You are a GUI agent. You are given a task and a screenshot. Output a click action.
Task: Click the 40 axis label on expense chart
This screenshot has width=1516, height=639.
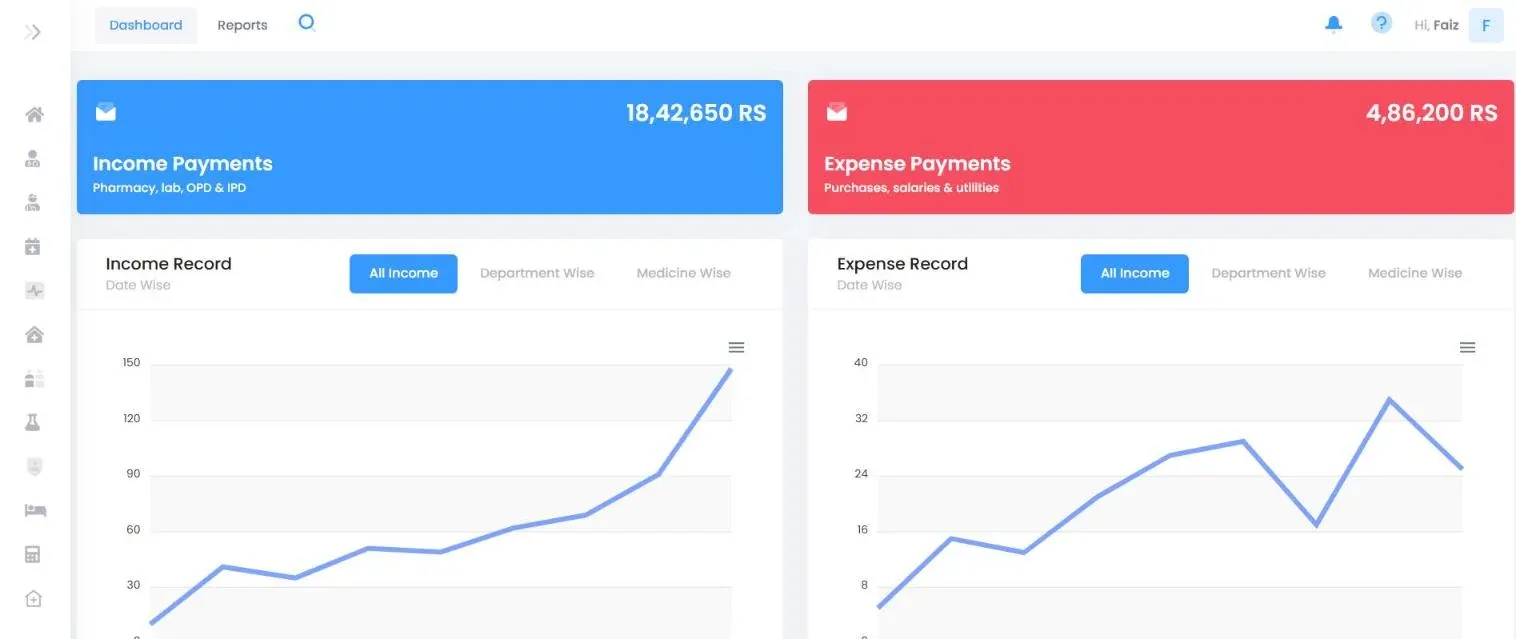pos(861,363)
